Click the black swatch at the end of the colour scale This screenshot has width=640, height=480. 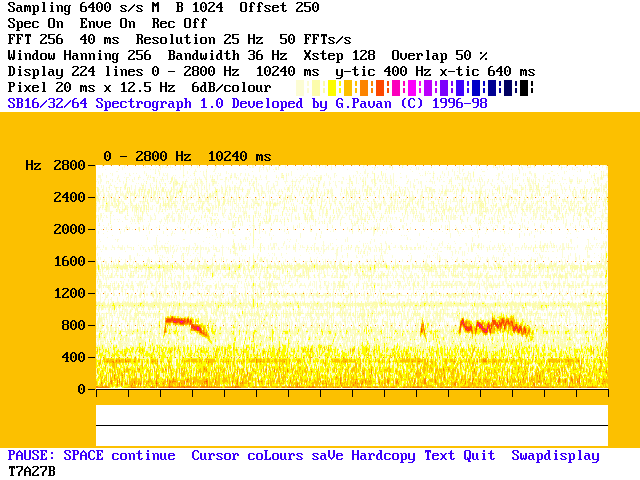click(x=524, y=88)
